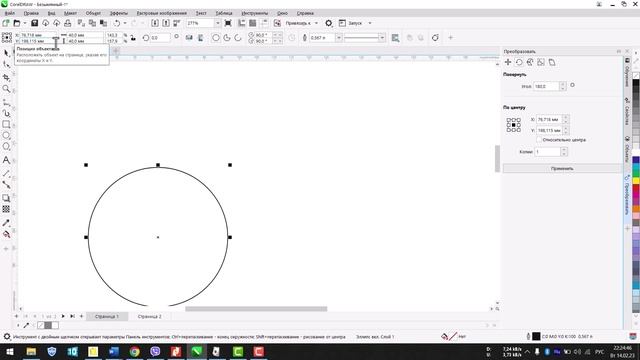The width and height of the screenshot is (640, 360).
Task: Open the Objects docker side tab
Action: pyautogui.click(x=627, y=149)
